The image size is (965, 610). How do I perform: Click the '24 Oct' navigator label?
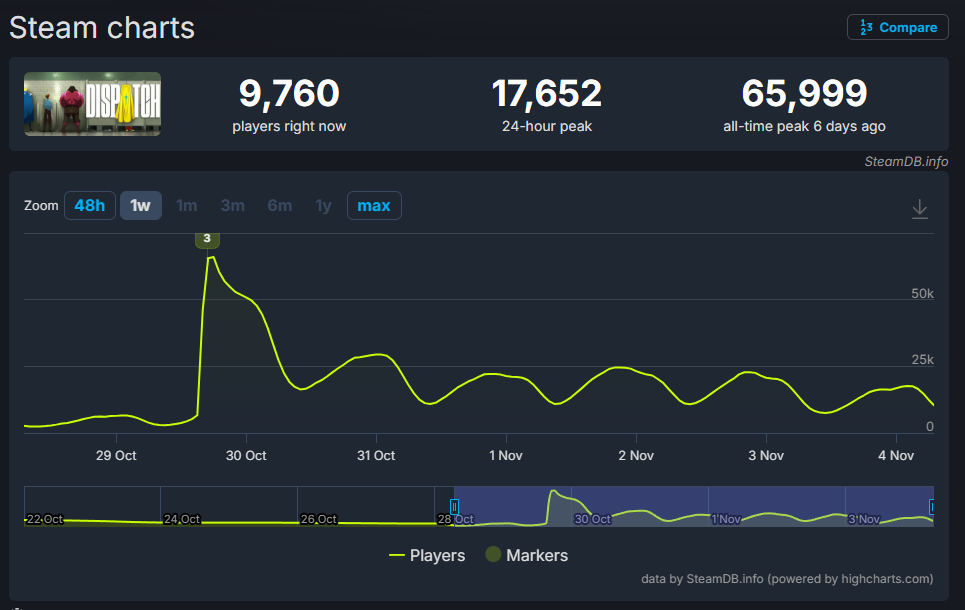[x=182, y=519]
